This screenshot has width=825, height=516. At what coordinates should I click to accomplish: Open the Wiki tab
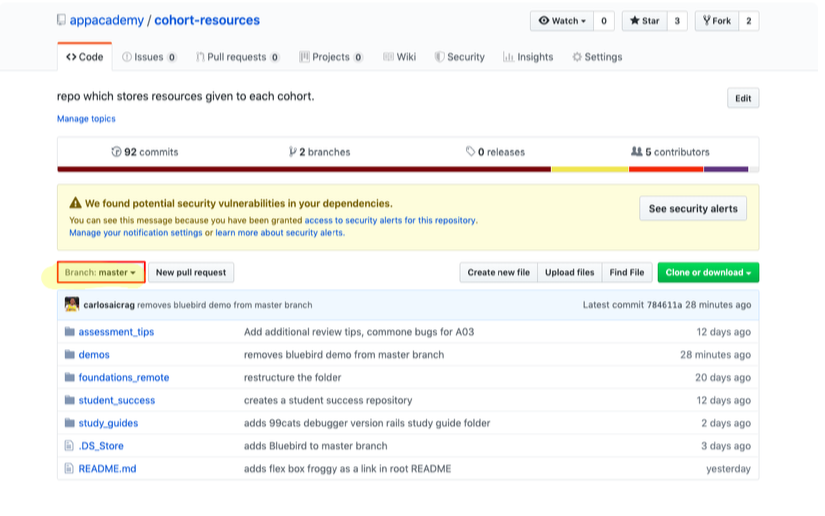[x=399, y=57]
